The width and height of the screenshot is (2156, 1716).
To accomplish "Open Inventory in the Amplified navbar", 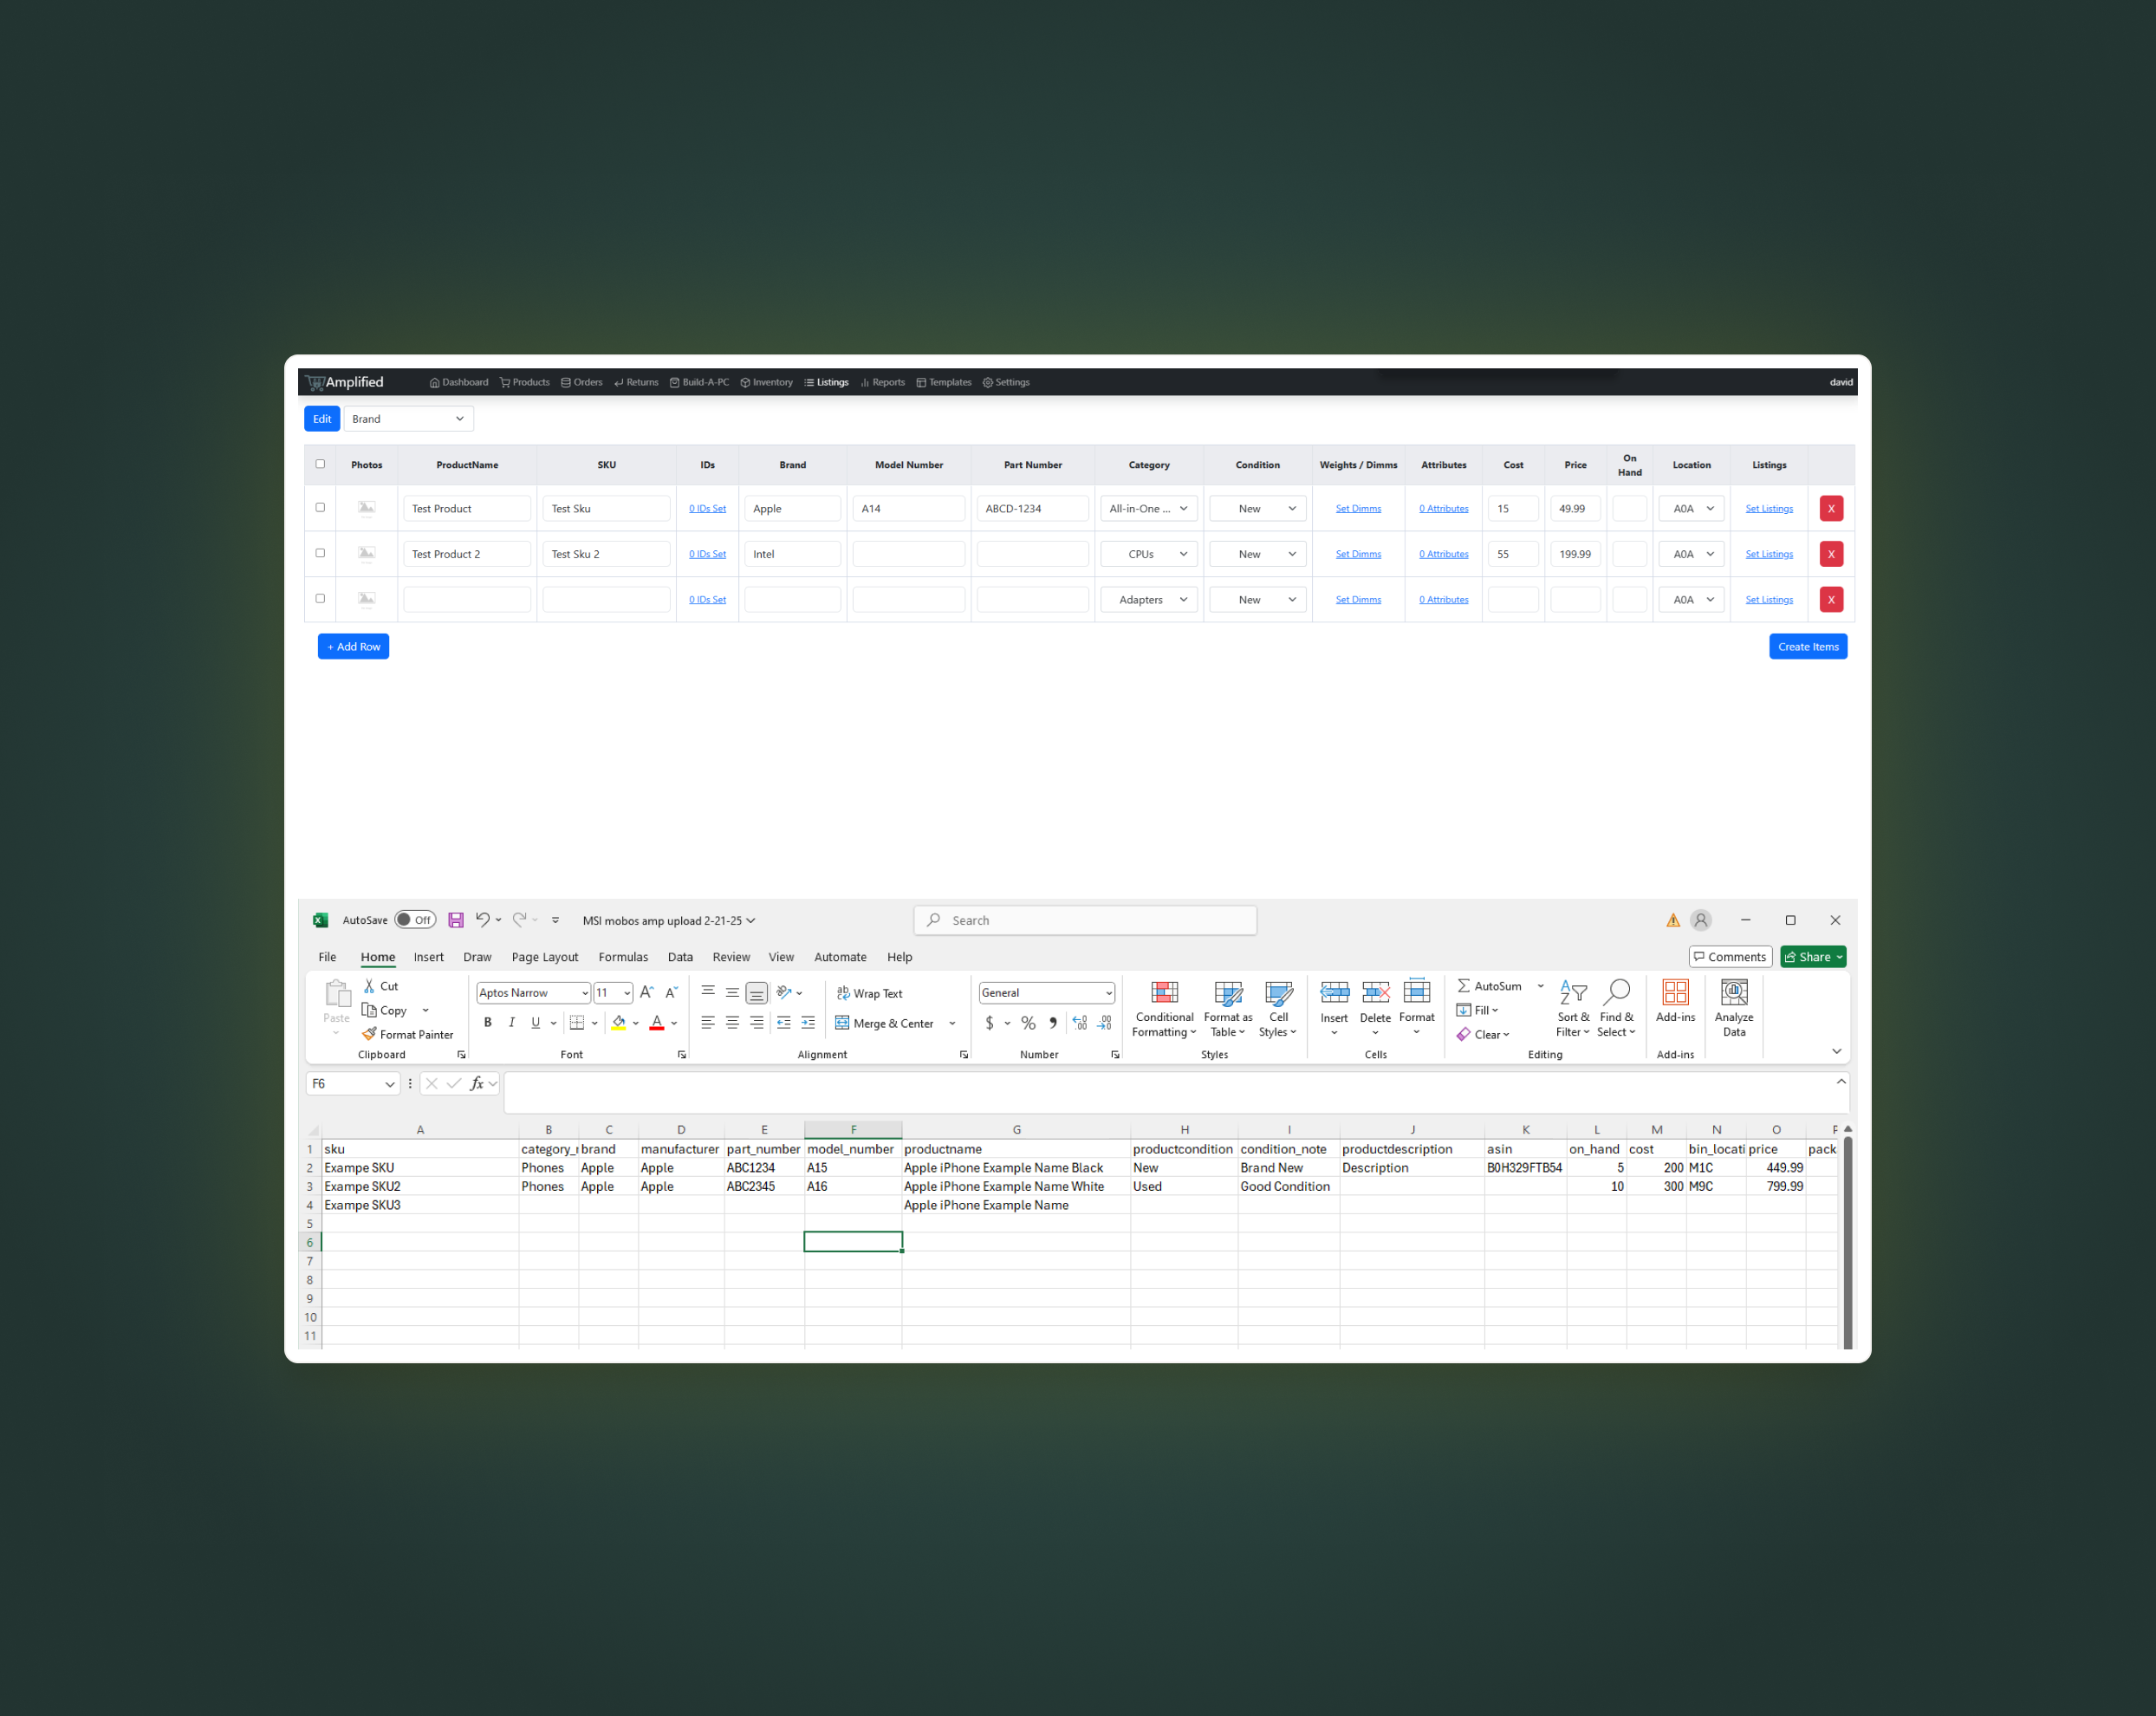I will (x=766, y=382).
